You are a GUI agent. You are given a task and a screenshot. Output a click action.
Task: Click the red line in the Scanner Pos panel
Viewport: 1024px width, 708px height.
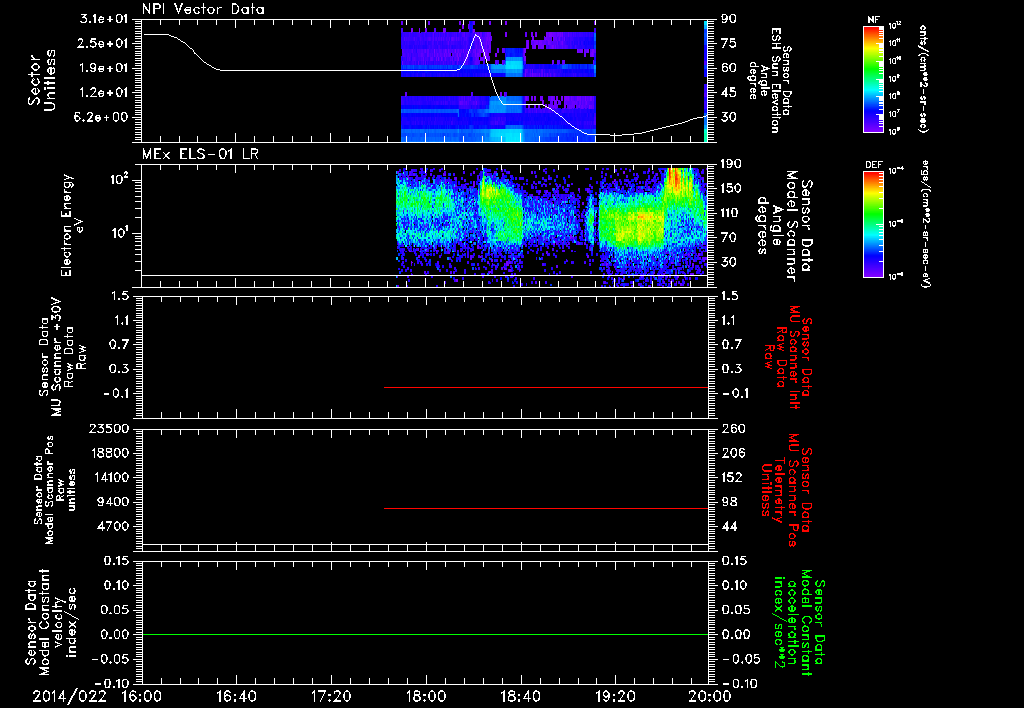tap(546, 508)
